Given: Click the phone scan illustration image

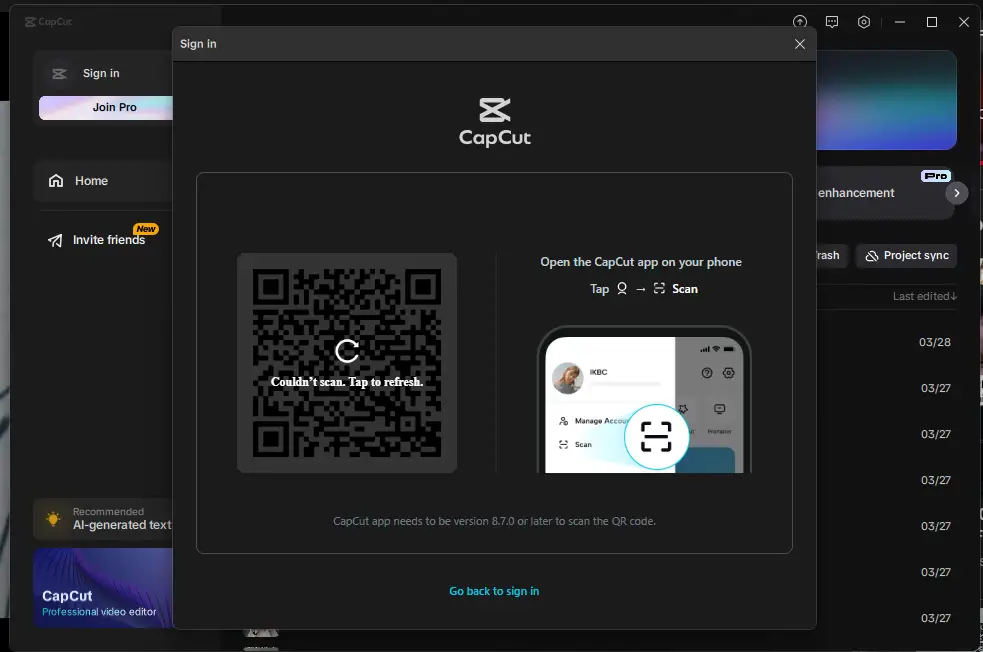Looking at the screenshot, I should [644, 399].
